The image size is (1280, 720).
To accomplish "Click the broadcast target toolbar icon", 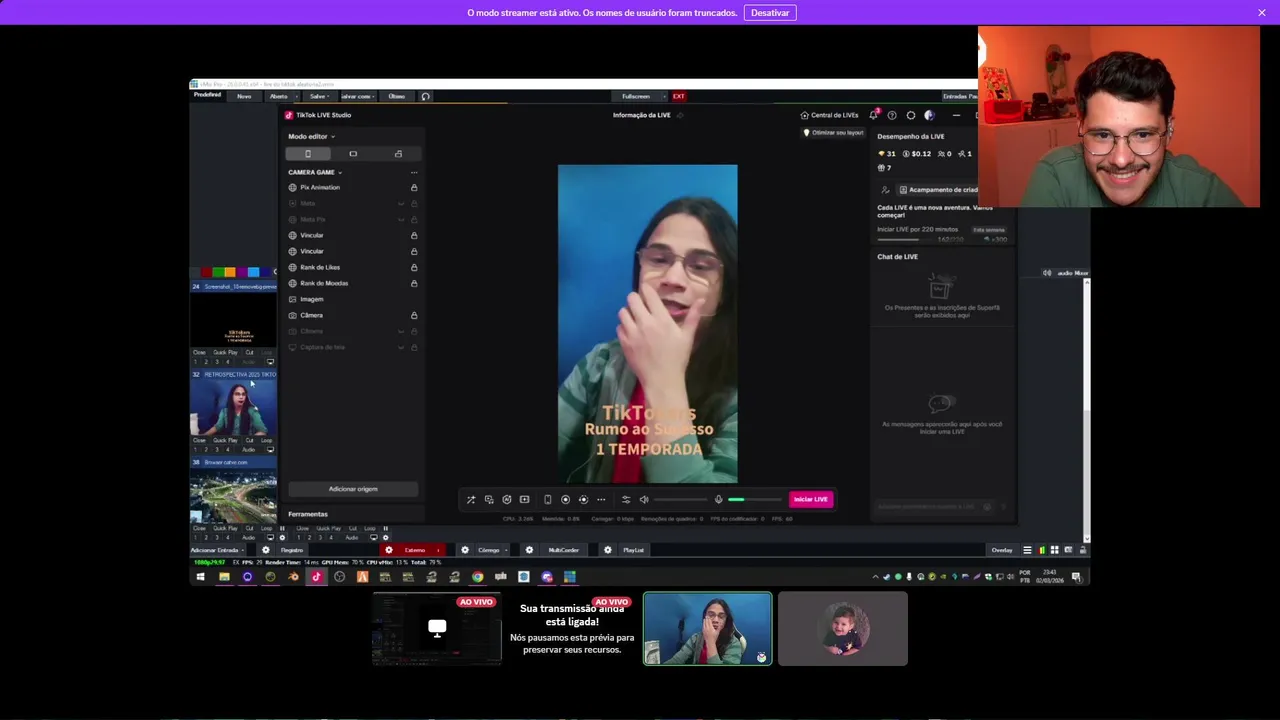I will tap(583, 500).
